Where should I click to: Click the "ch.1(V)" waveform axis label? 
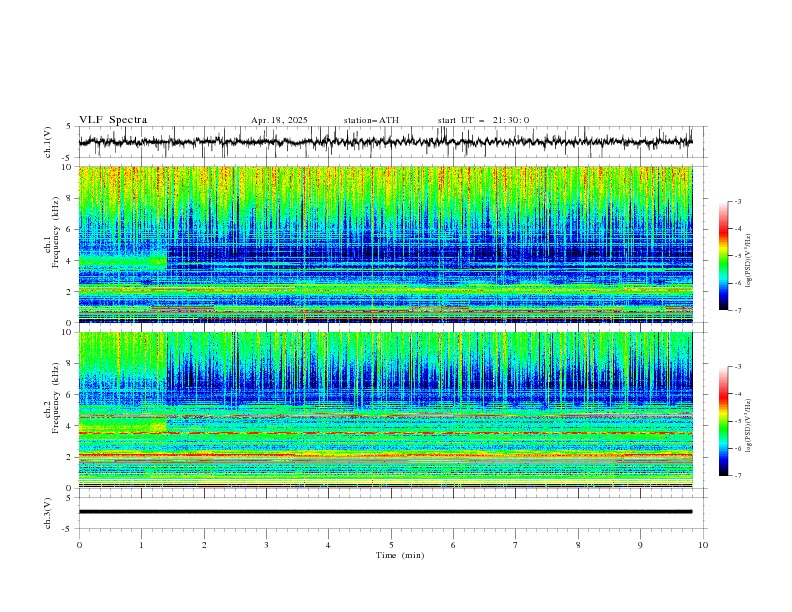tap(48, 142)
